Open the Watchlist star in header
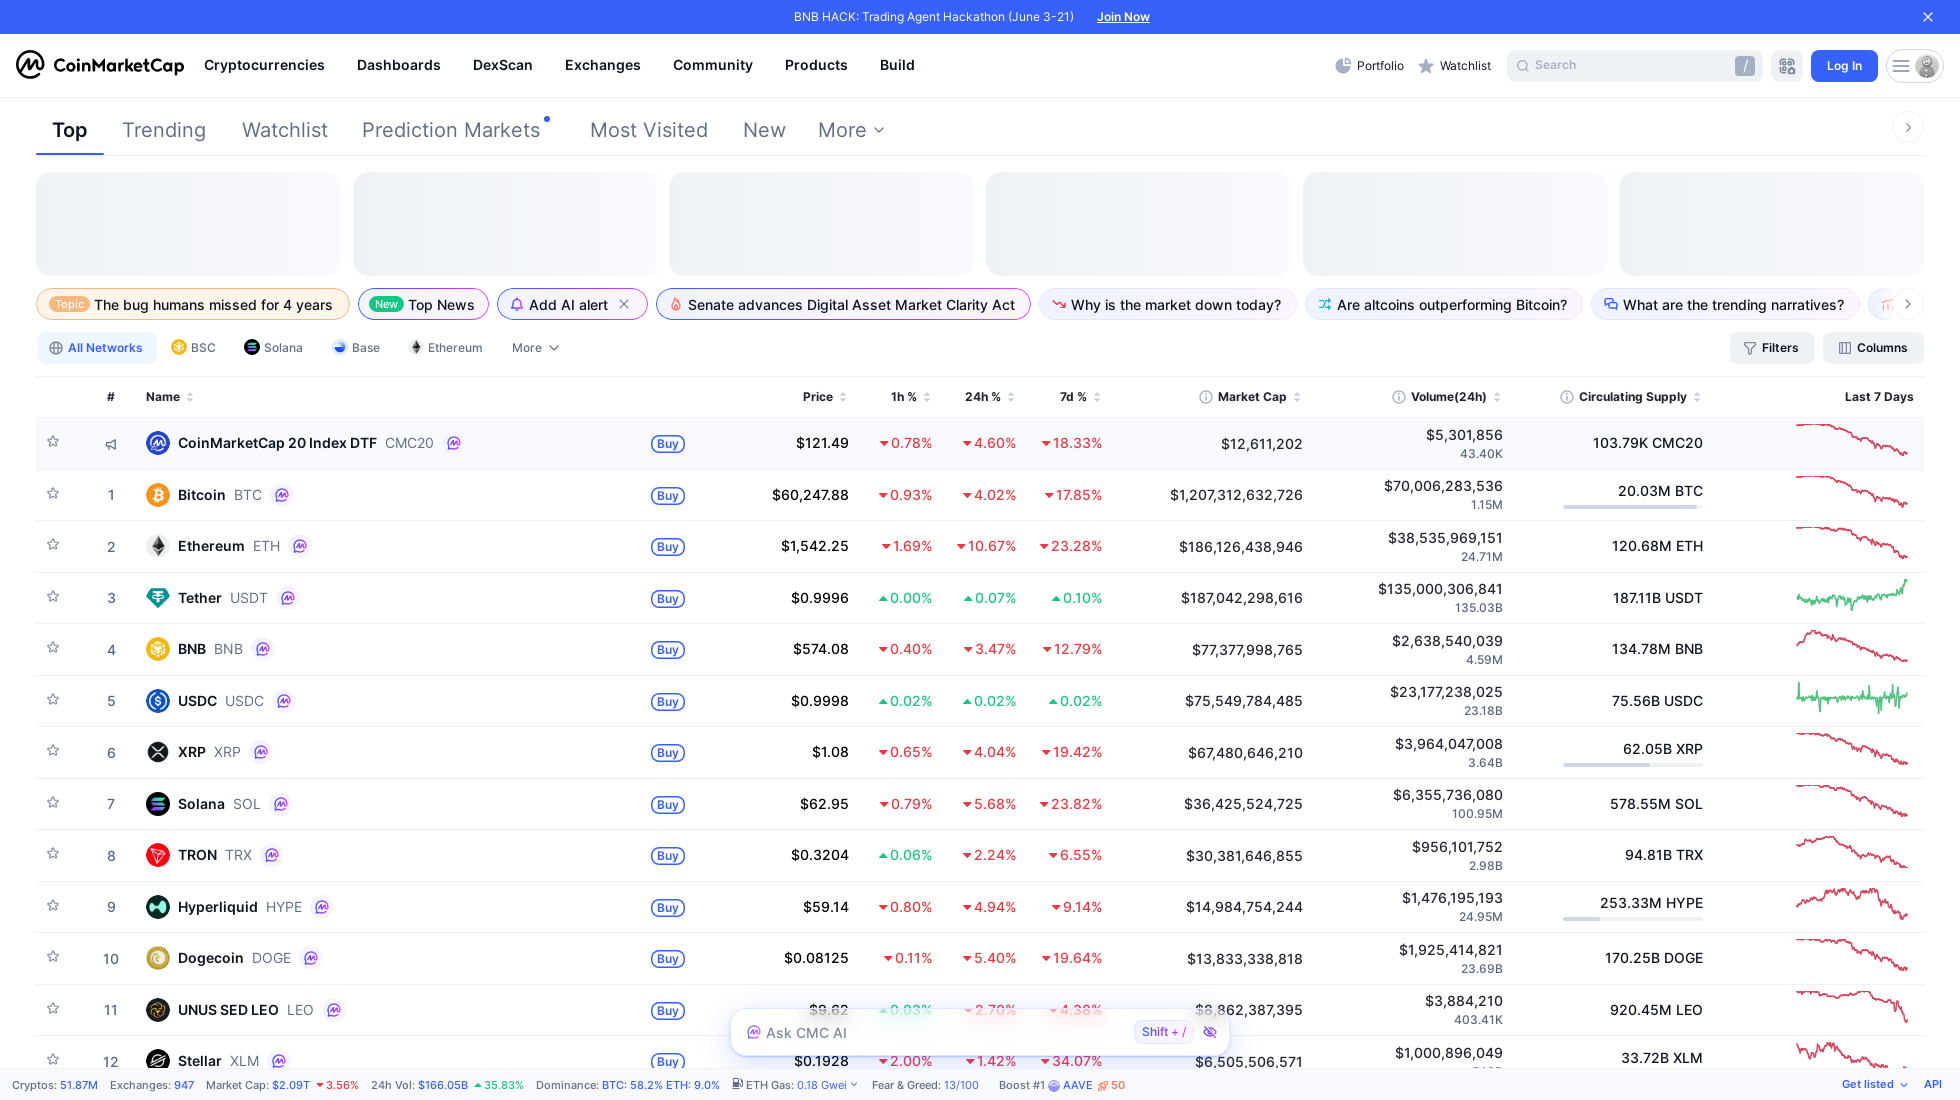 [x=1454, y=66]
